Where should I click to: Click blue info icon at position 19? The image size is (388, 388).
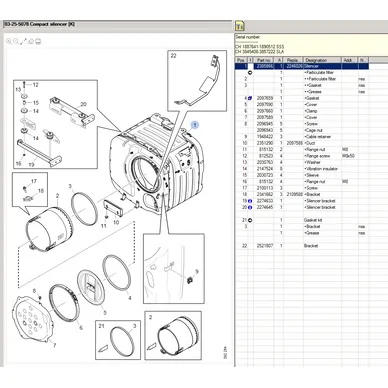pyautogui.click(x=250, y=201)
